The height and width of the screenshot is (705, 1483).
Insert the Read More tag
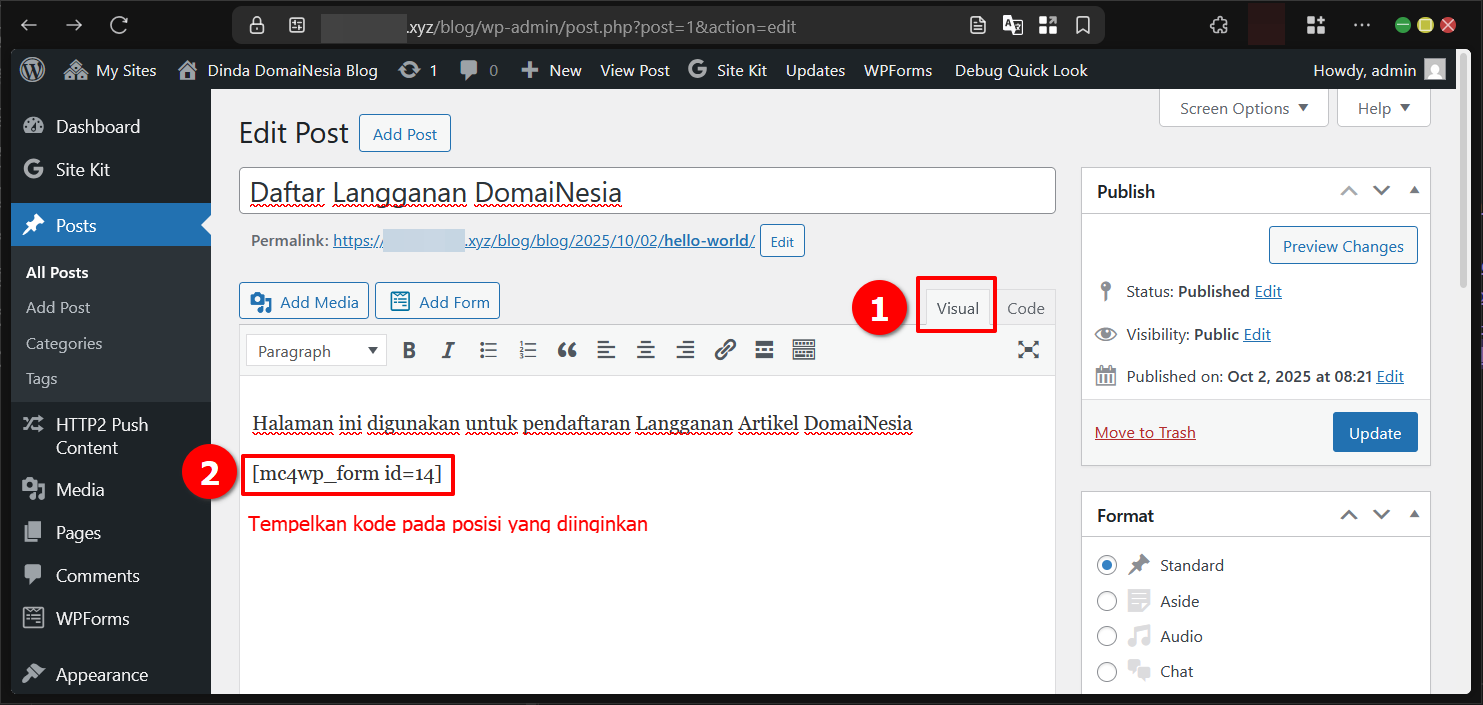tap(764, 349)
